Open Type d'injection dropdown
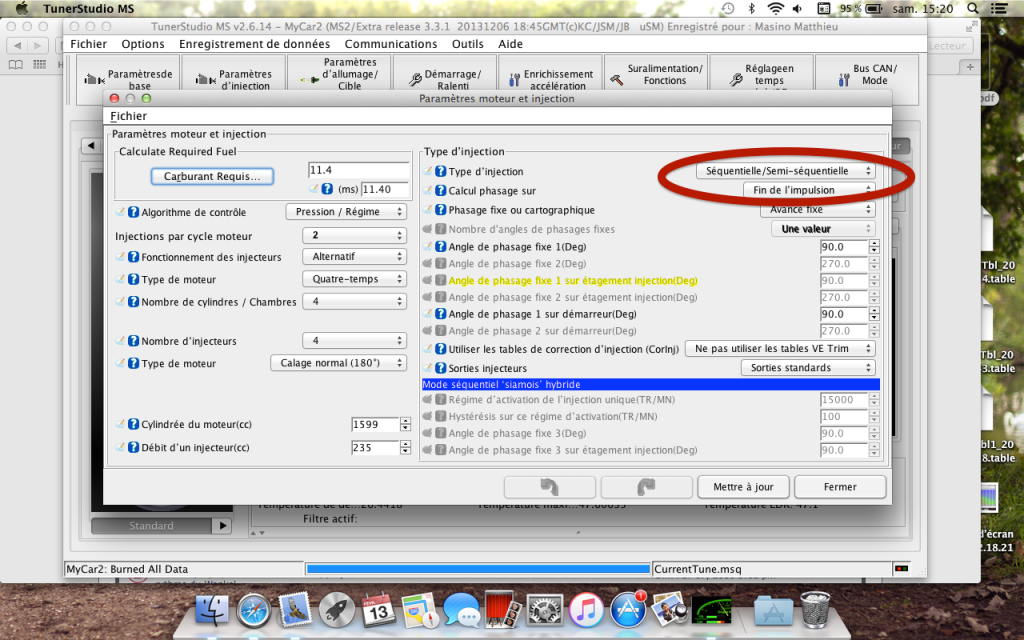This screenshot has height=640, width=1024. [786, 171]
